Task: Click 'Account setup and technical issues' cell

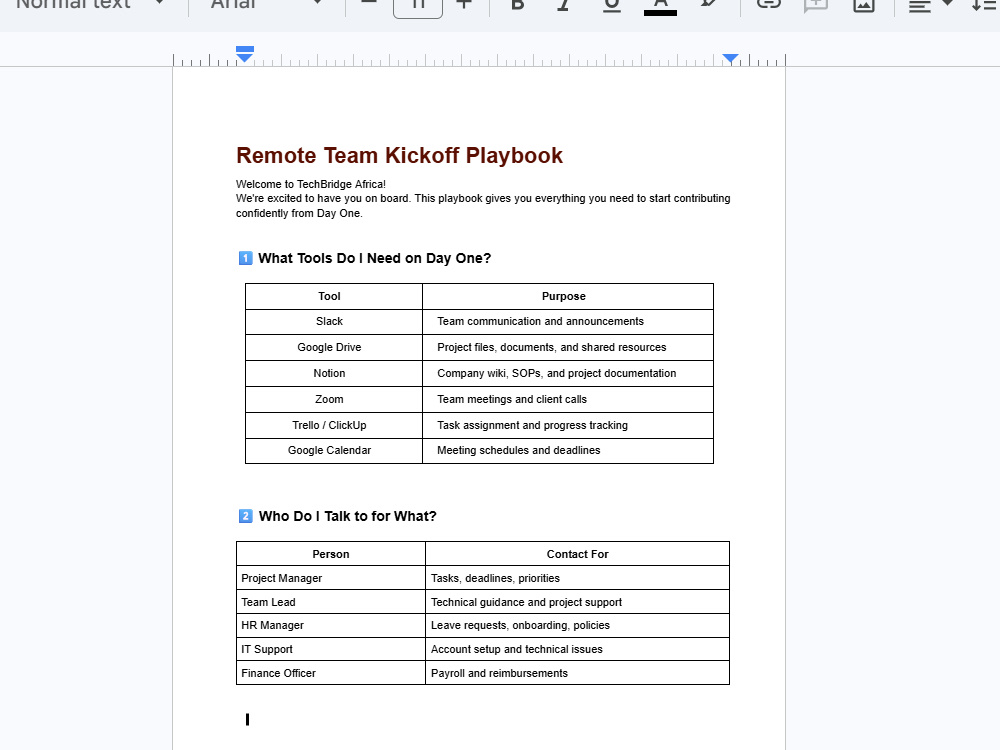Action: coord(577,649)
